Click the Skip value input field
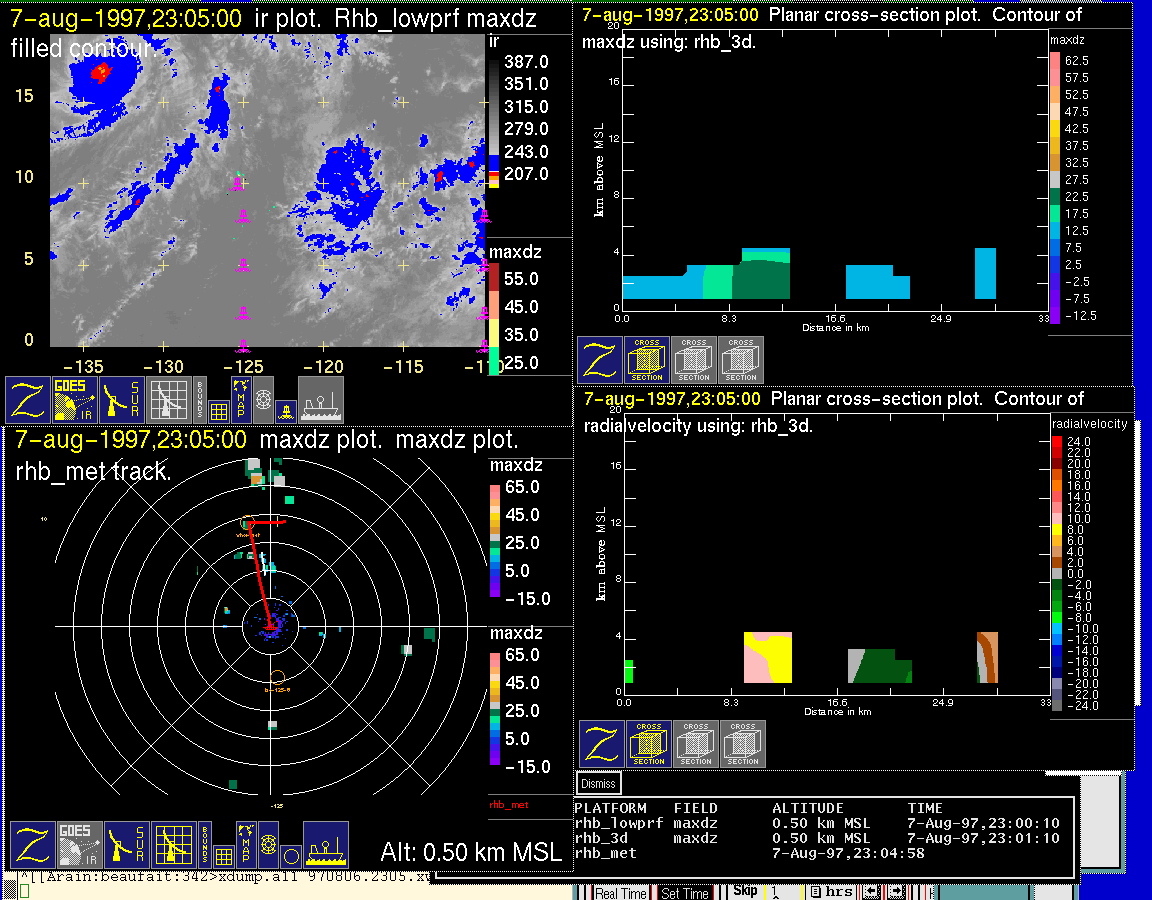The width and height of the screenshot is (1152, 900). click(x=782, y=891)
